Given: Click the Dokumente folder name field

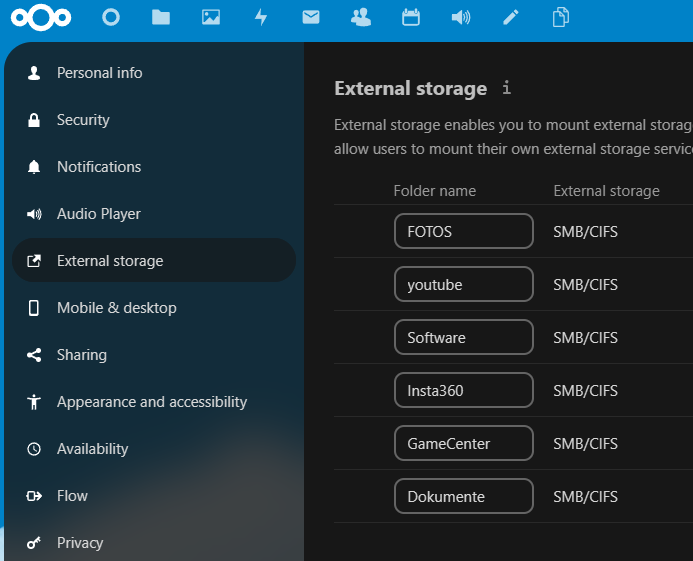Looking at the screenshot, I should click(464, 496).
